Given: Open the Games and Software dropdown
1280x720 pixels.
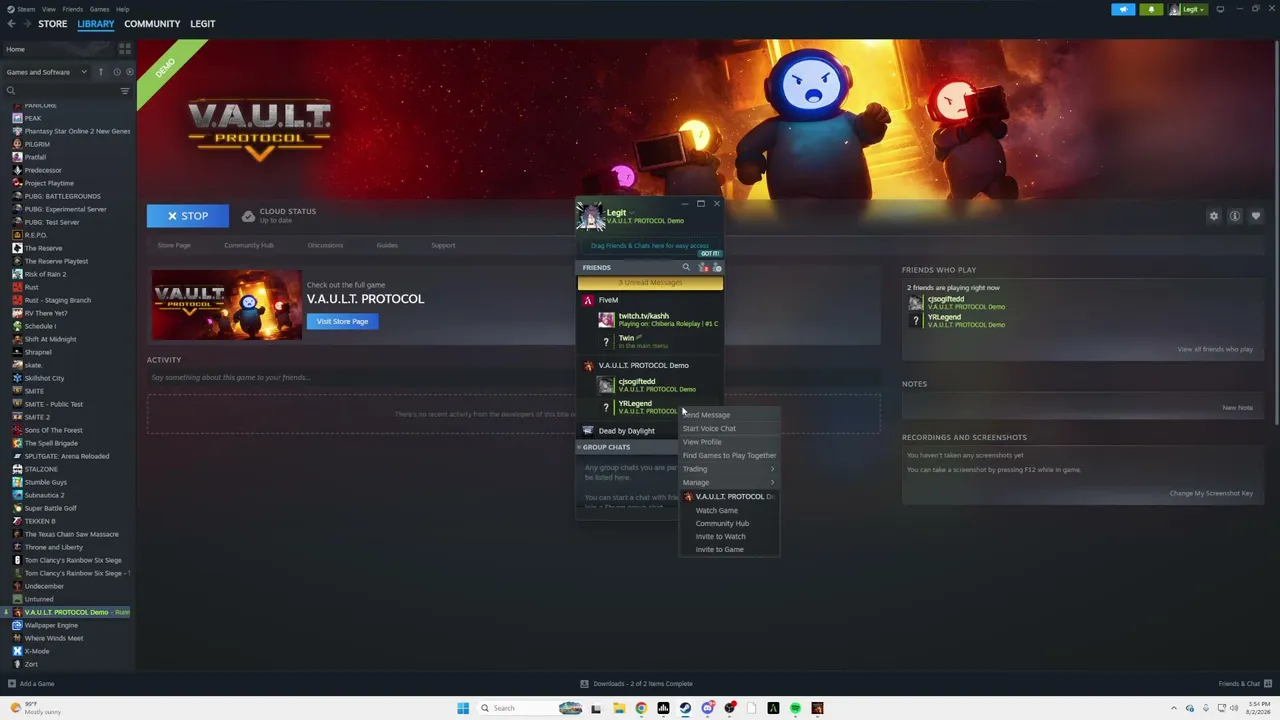Looking at the screenshot, I should [46, 72].
